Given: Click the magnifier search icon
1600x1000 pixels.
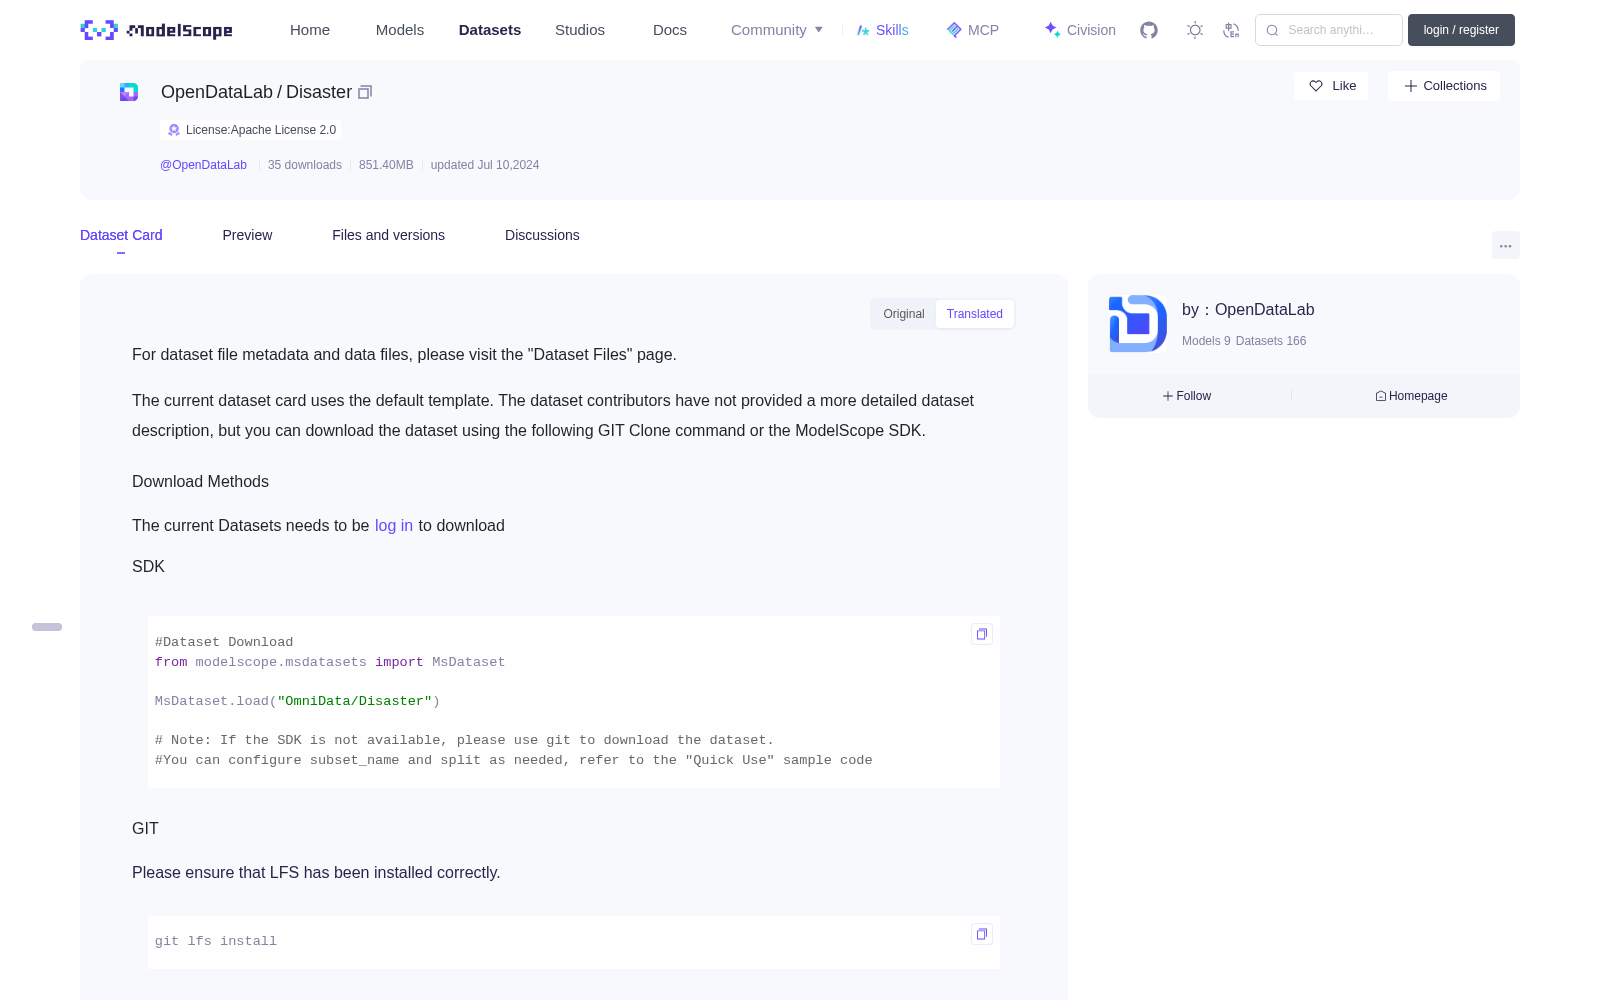Looking at the screenshot, I should [1272, 30].
